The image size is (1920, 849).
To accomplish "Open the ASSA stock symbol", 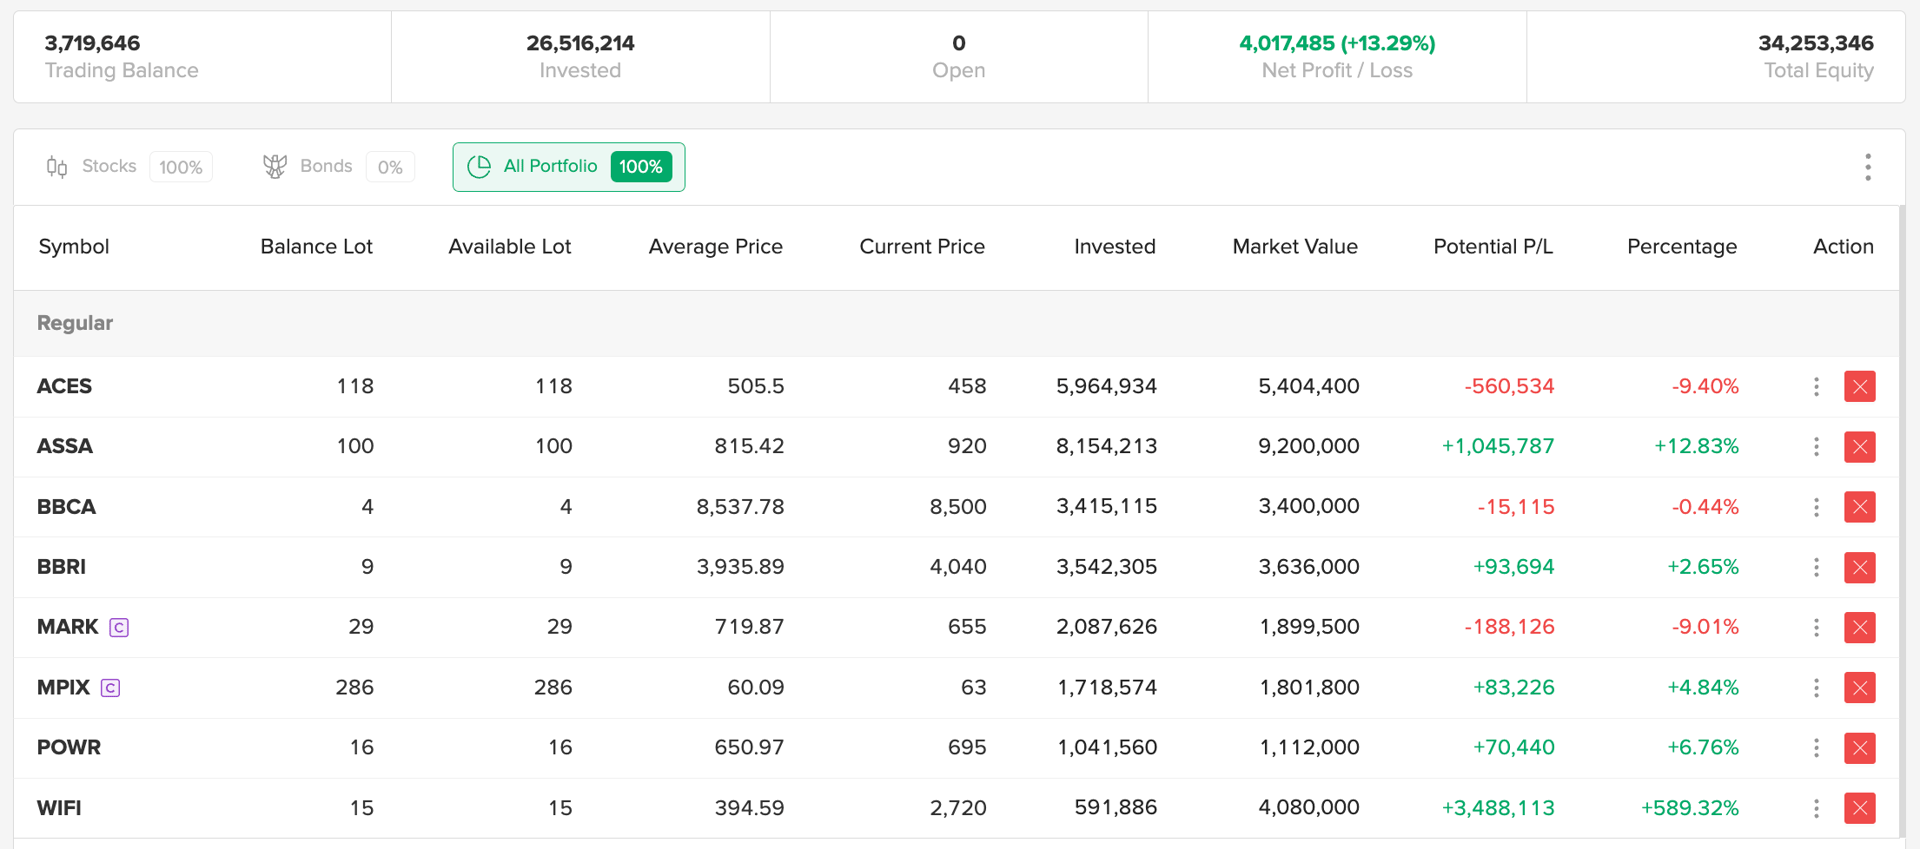I will pyautogui.click(x=65, y=446).
